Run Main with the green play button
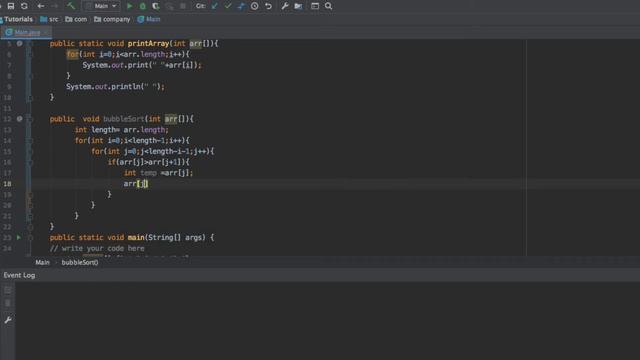 [129, 6]
